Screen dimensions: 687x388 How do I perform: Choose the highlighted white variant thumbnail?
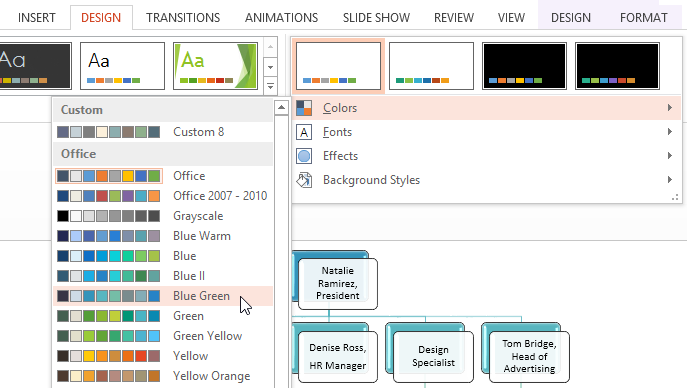338,66
